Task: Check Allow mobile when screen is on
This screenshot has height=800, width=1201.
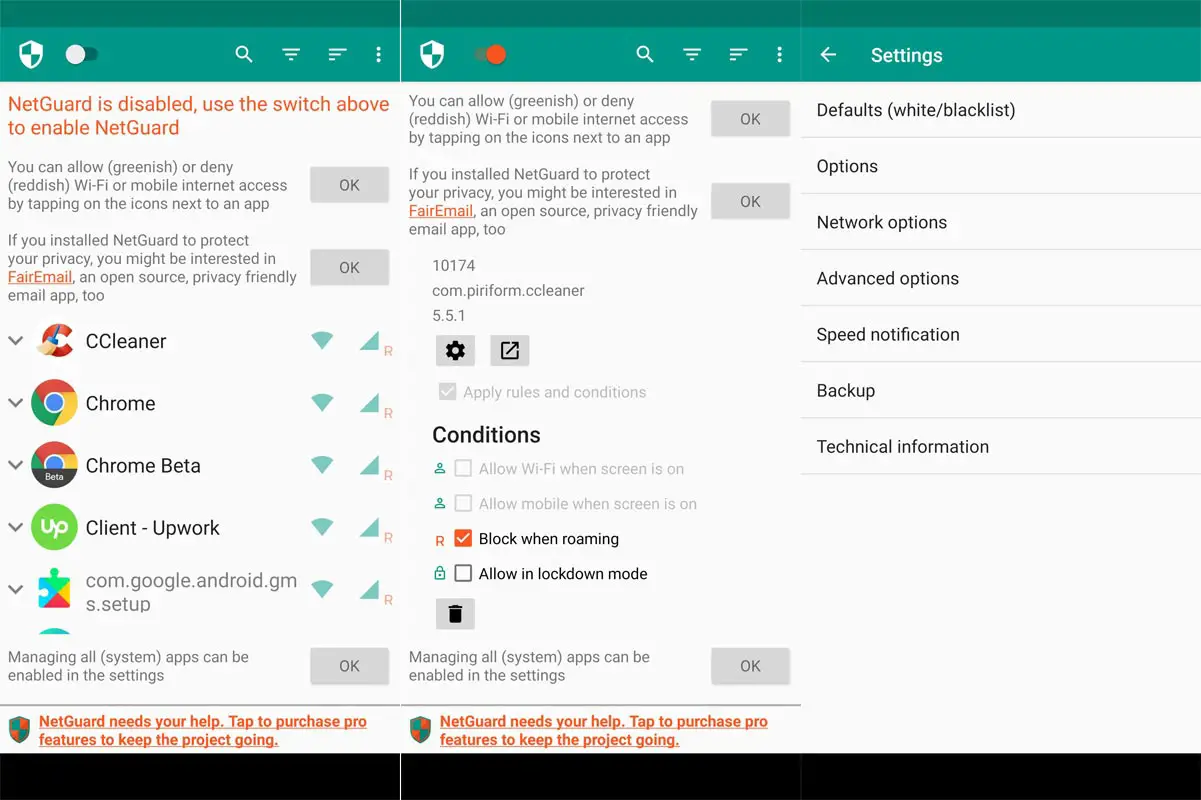Action: click(463, 503)
